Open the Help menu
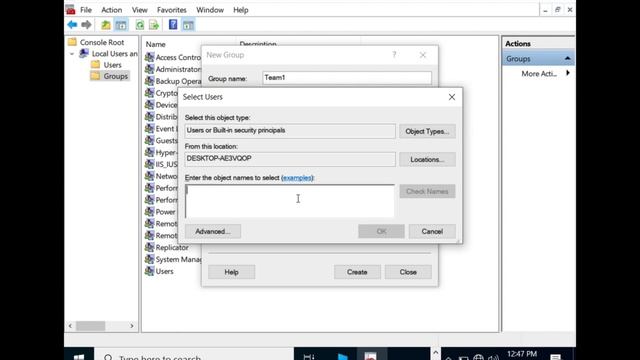The image size is (640, 360). (241, 10)
